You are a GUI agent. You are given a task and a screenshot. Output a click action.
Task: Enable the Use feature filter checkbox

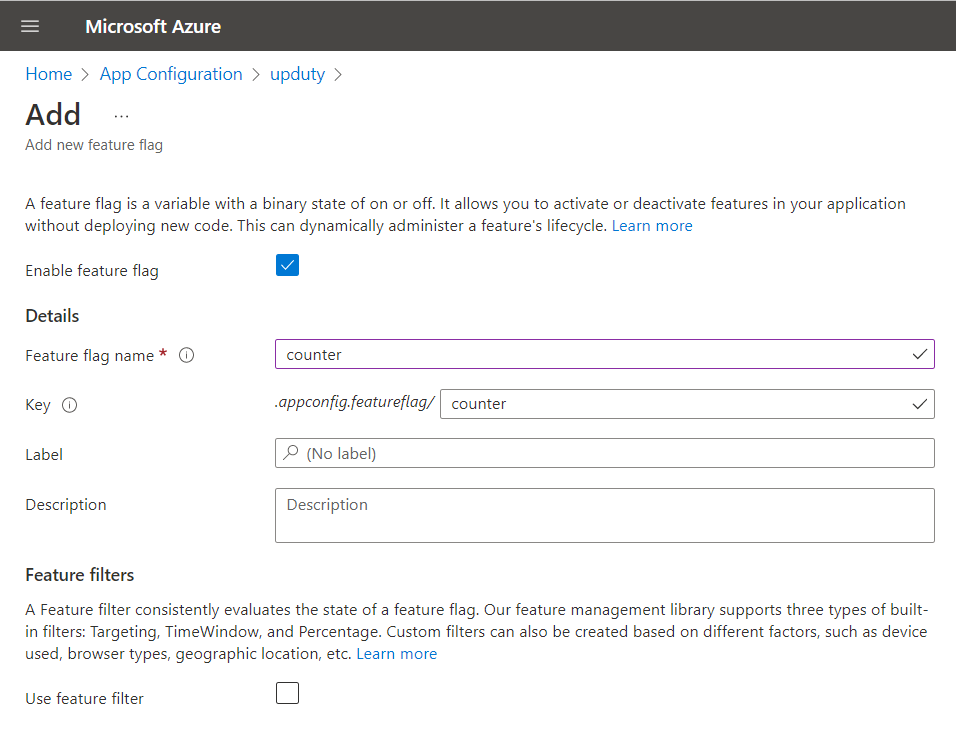click(x=287, y=693)
